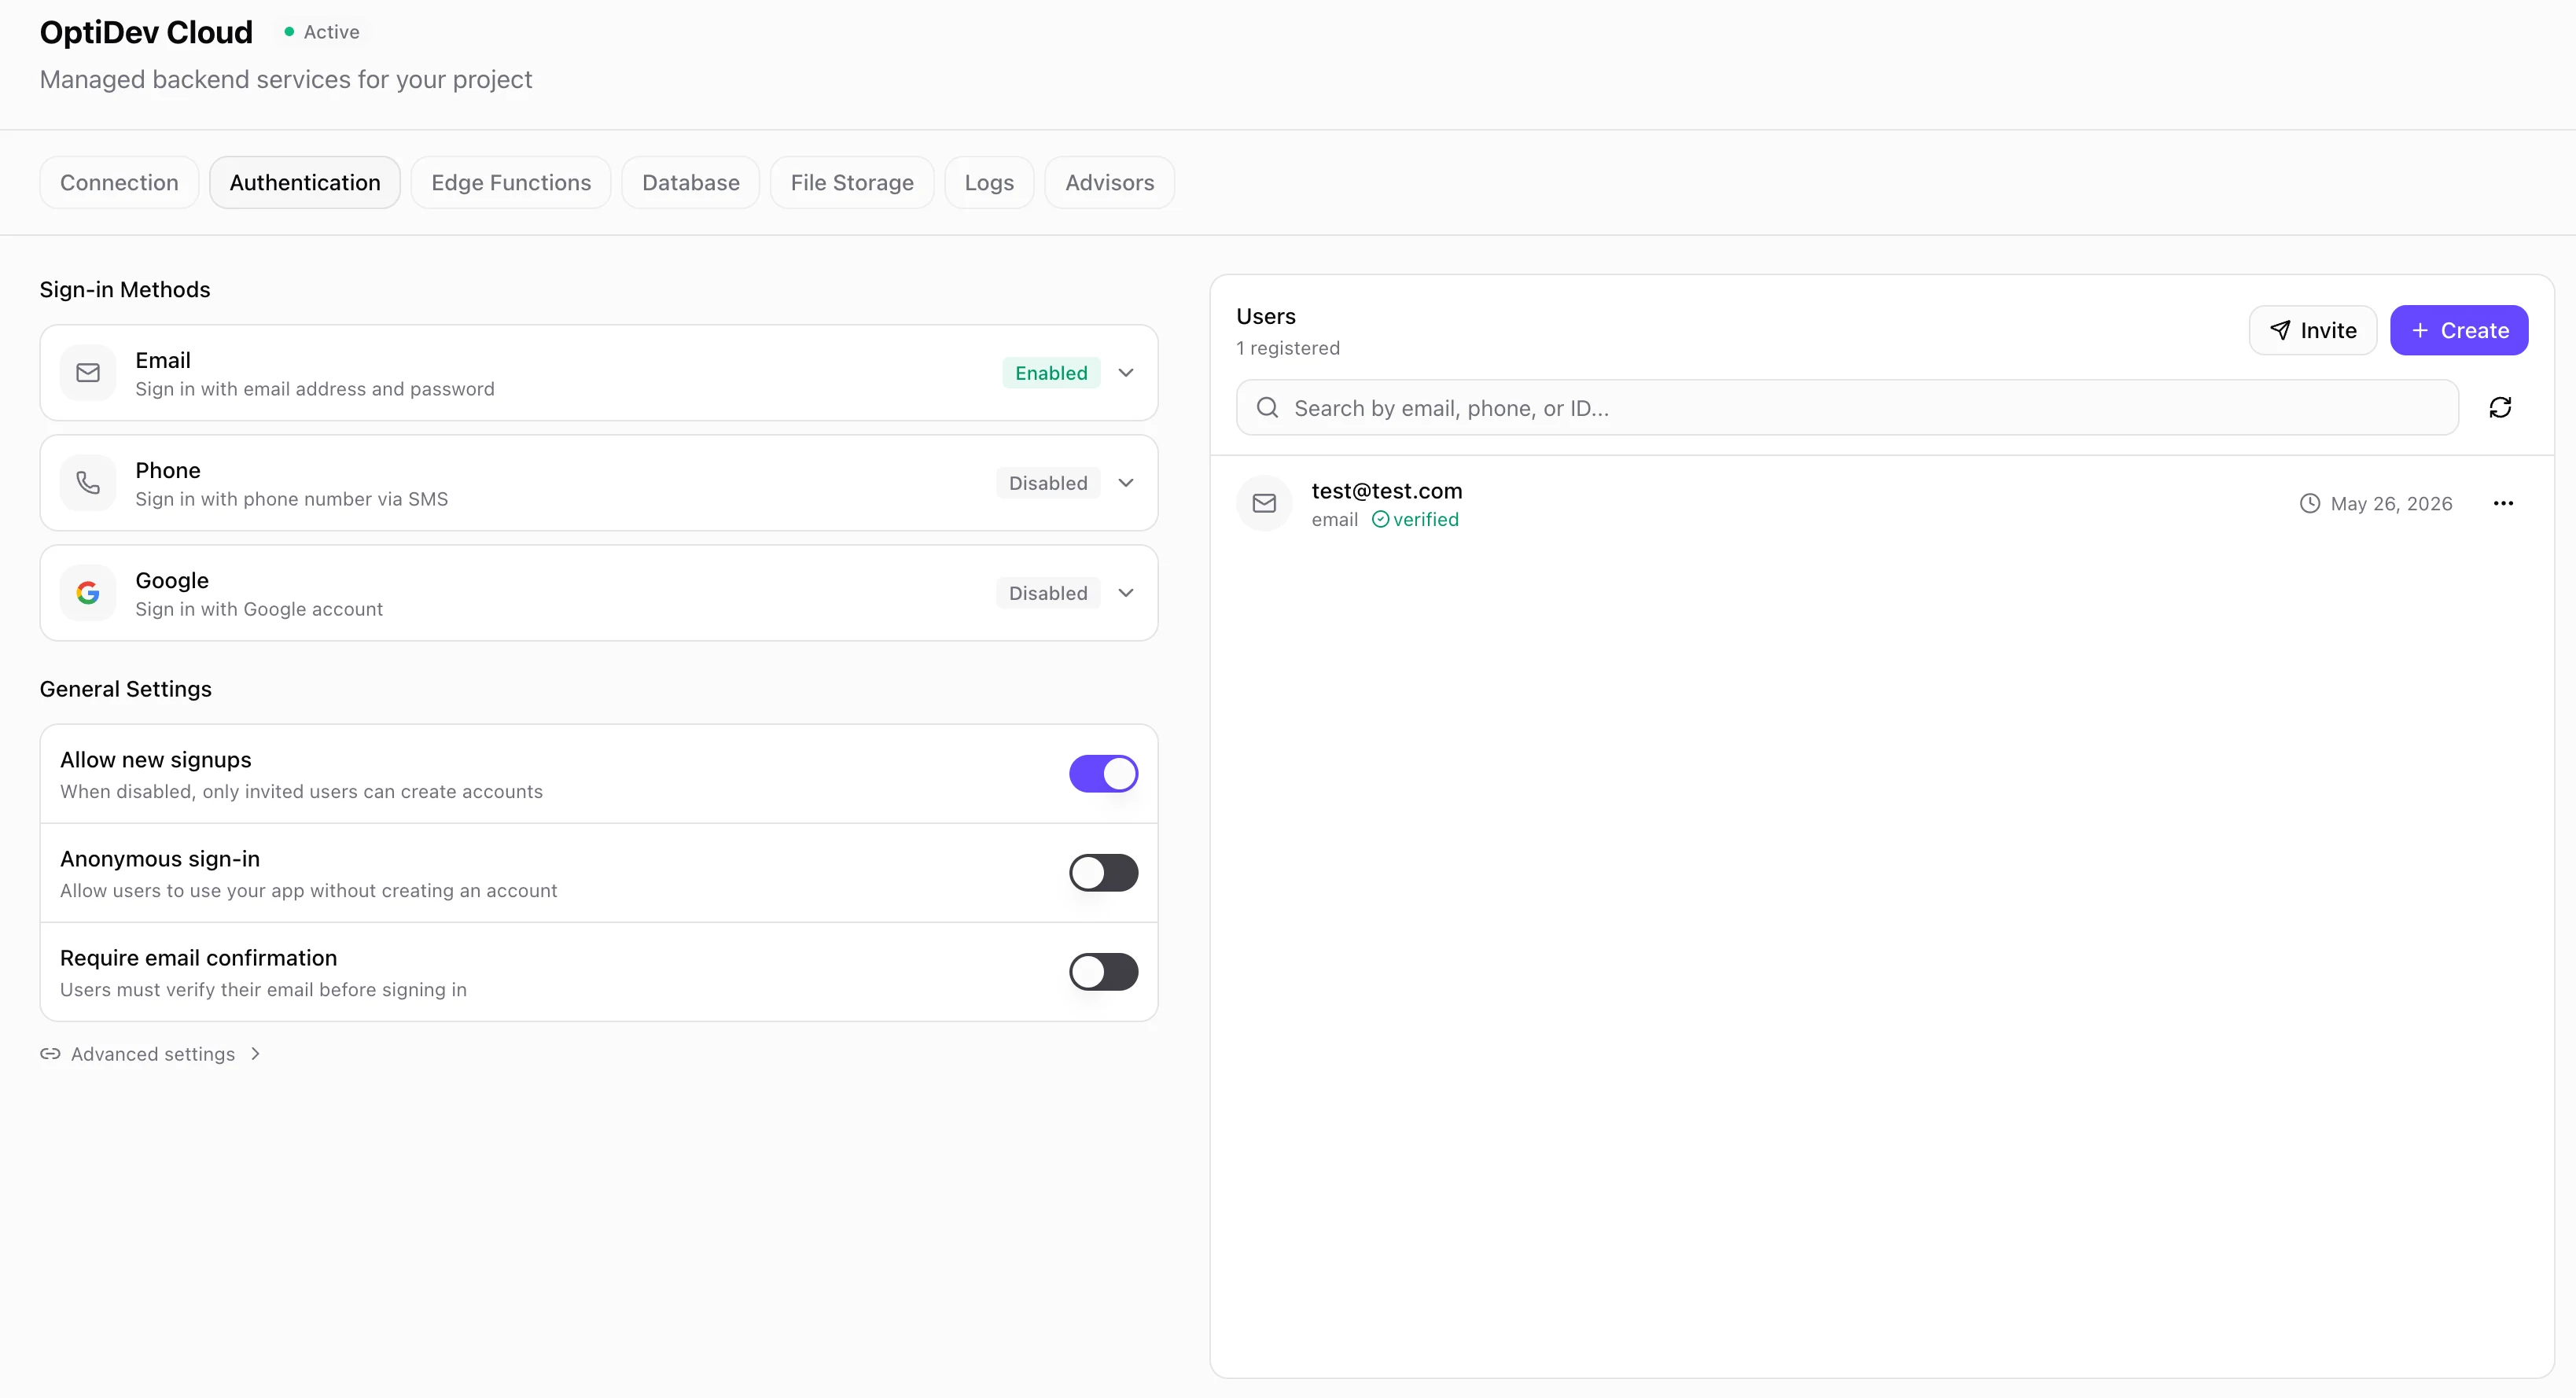Image resolution: width=2576 pixels, height=1398 pixels.
Task: Click the green verified checkmark icon
Action: [1380, 519]
